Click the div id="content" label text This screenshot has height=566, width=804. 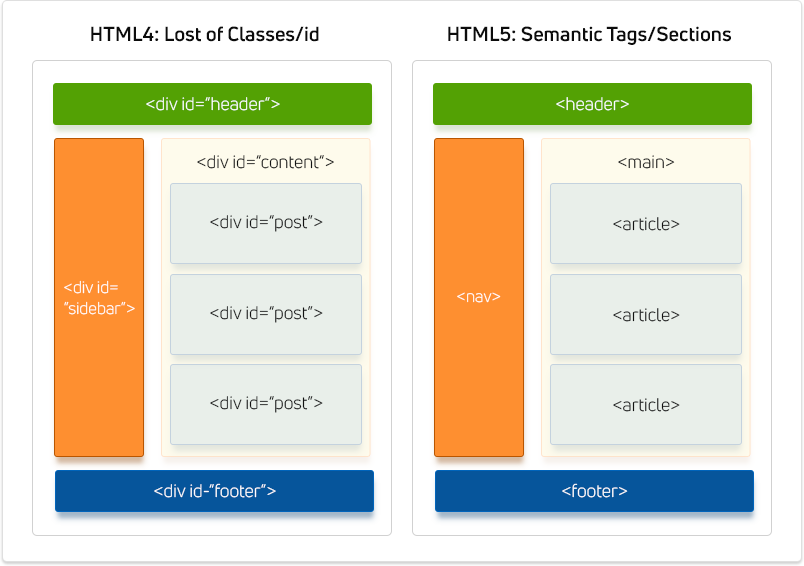(x=265, y=161)
